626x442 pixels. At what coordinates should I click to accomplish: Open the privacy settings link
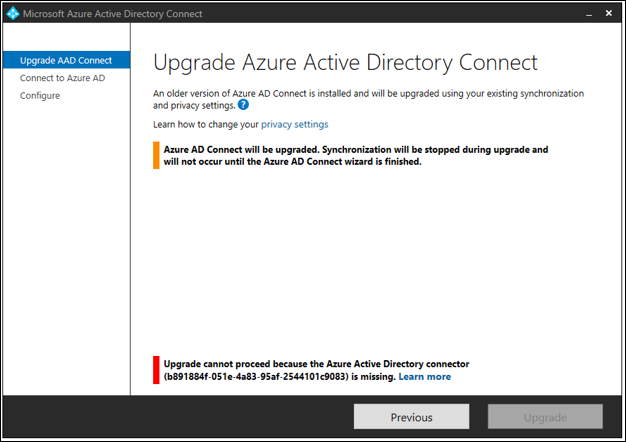pos(294,124)
